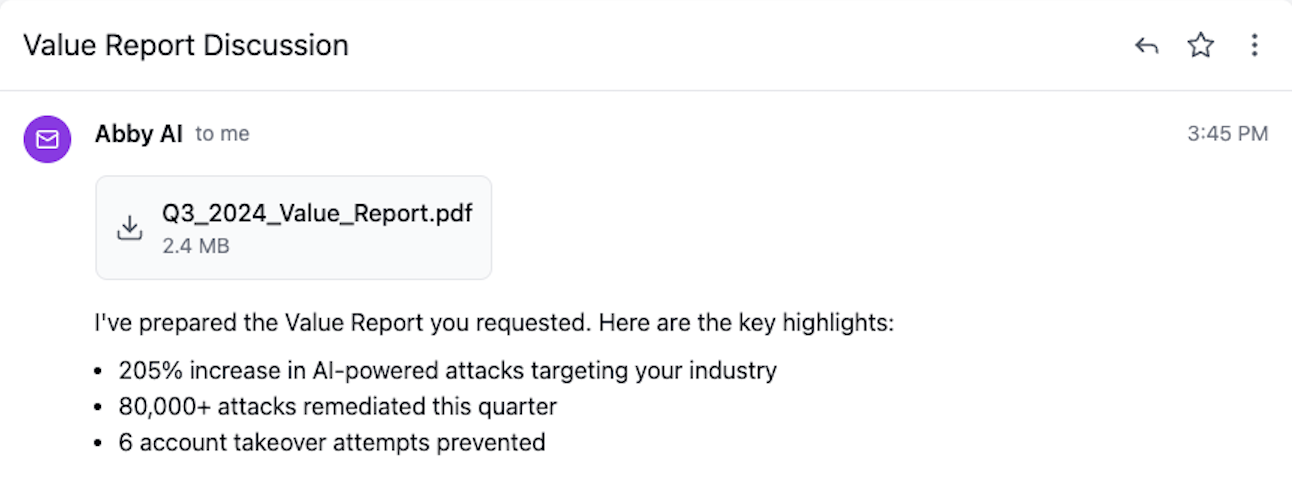
Task: Open the Q3_2024_Value_Report.pdf filename
Action: (x=317, y=213)
